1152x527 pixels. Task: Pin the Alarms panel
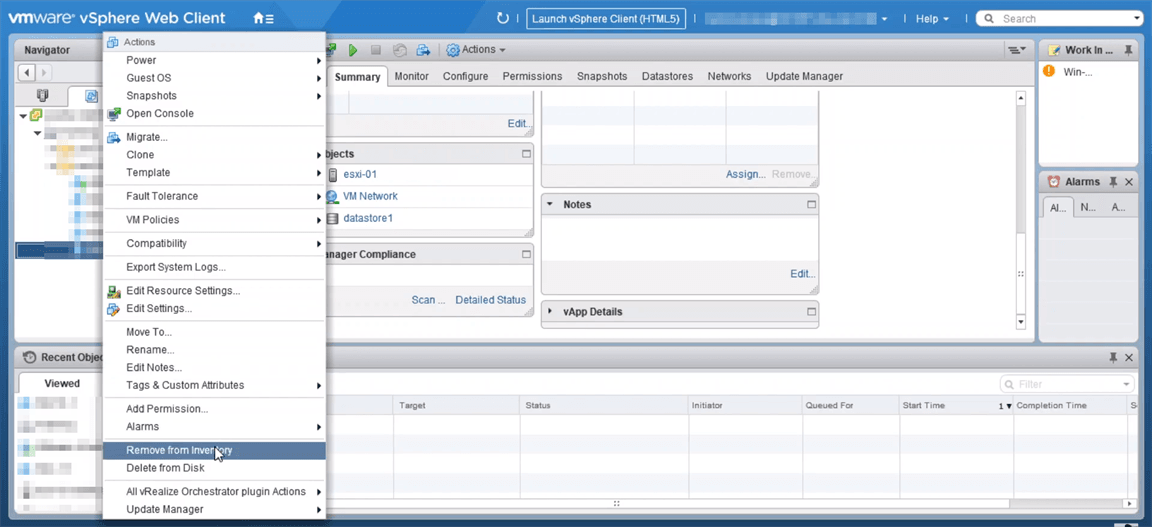point(1113,182)
